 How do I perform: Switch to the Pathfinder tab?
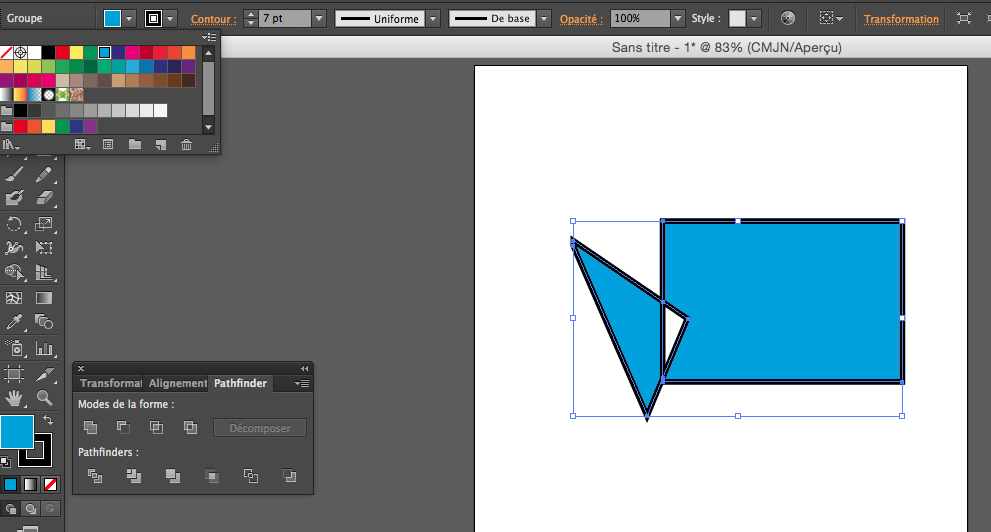coord(240,384)
